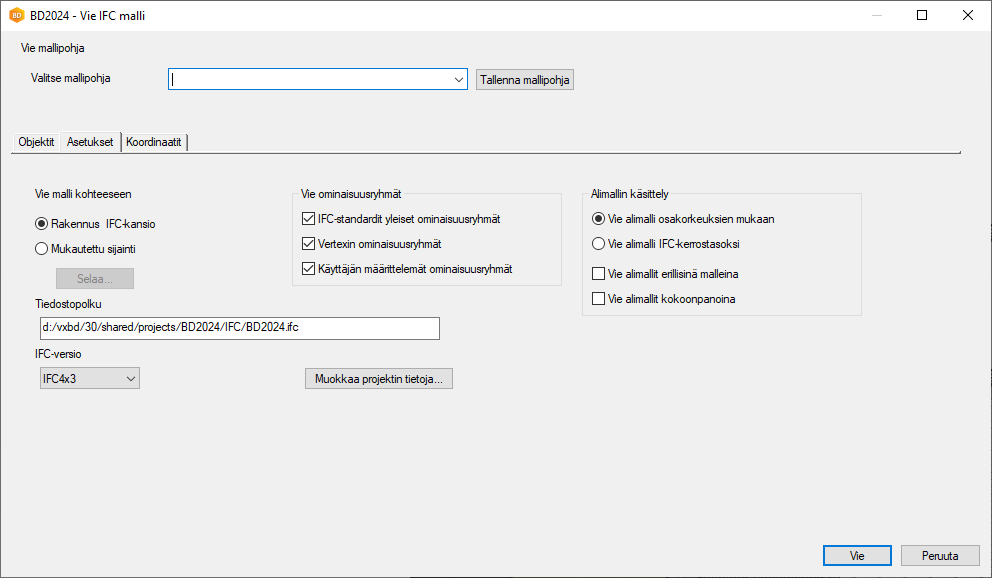The image size is (992, 578).
Task: Select Vie alimalli IFC-kerrostasoksi option
Action: click(599, 243)
